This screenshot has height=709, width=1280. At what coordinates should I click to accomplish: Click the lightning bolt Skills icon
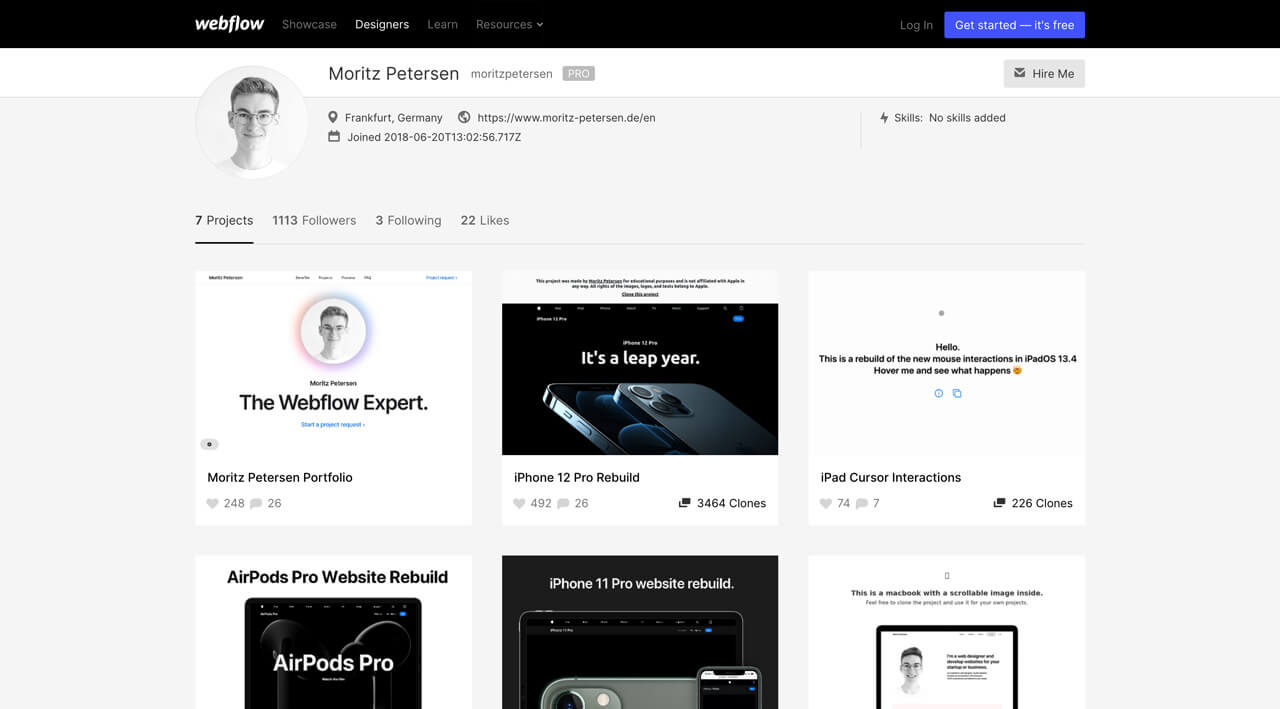click(x=884, y=117)
